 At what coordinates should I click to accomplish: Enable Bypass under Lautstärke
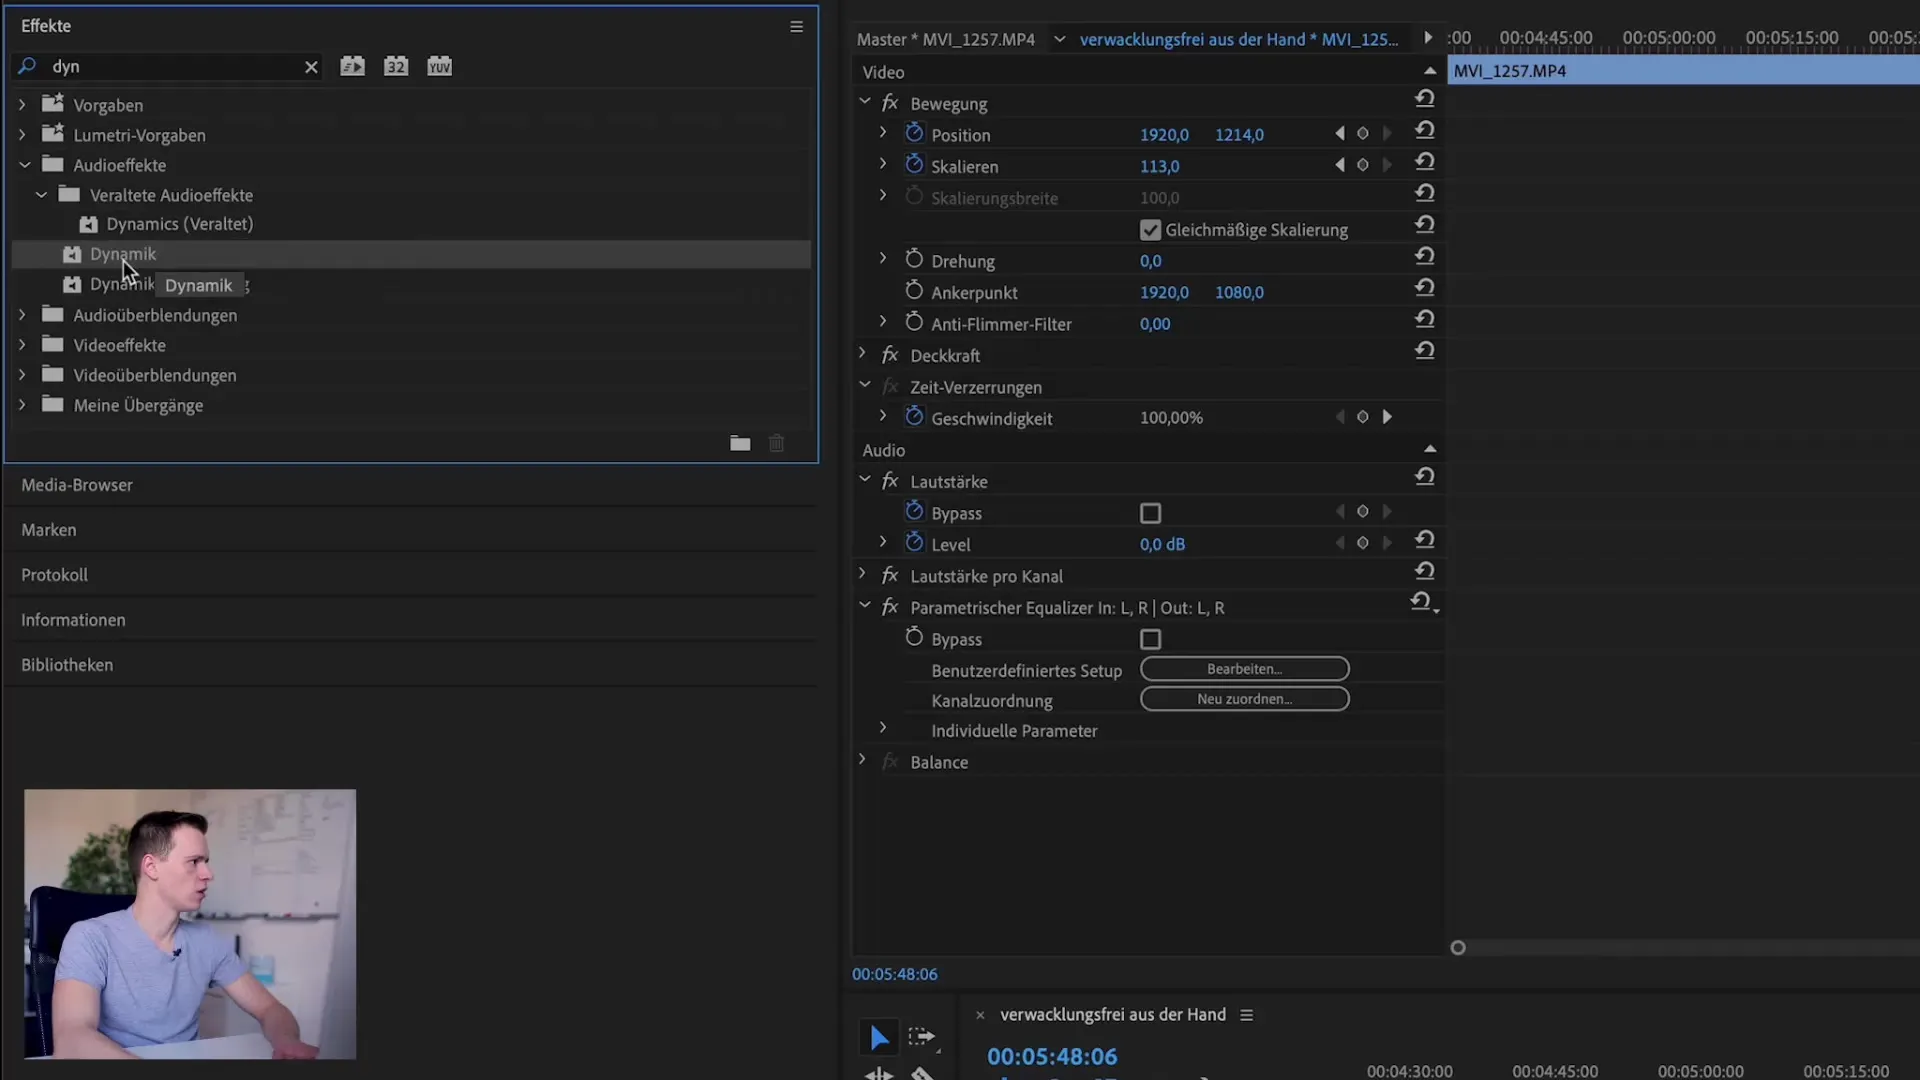[x=1150, y=513]
